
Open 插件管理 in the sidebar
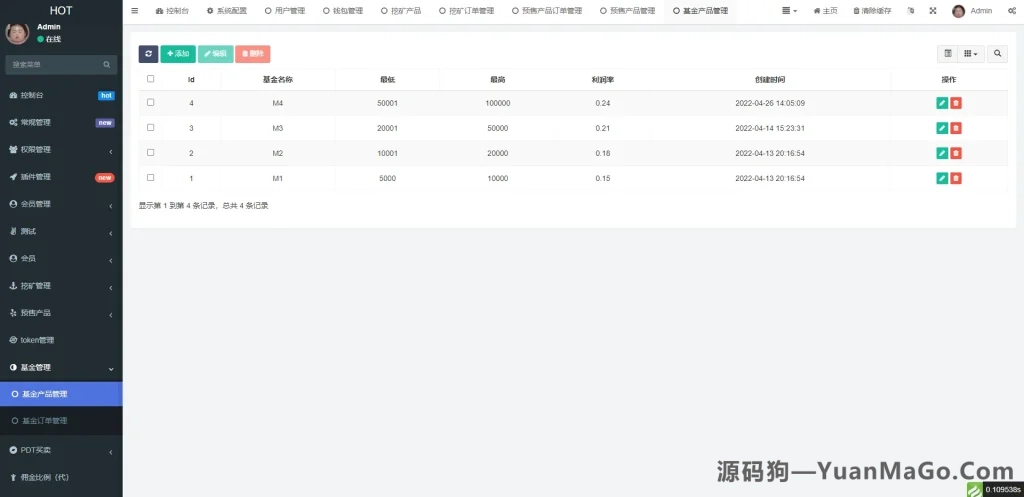[x=61, y=177]
